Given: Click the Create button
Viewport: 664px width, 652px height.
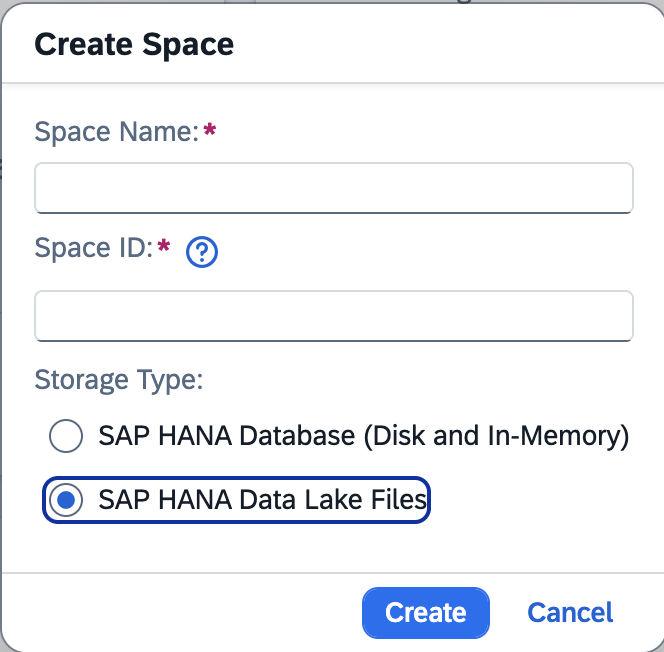Looking at the screenshot, I should [x=426, y=613].
